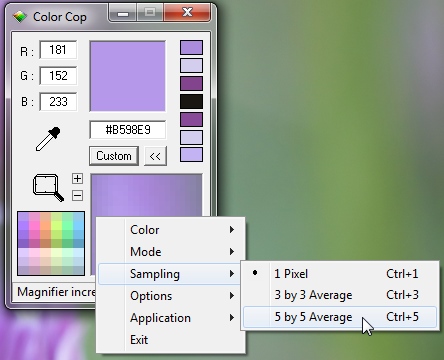
Task: Choose Exit from the context menu
Action: 171,340
